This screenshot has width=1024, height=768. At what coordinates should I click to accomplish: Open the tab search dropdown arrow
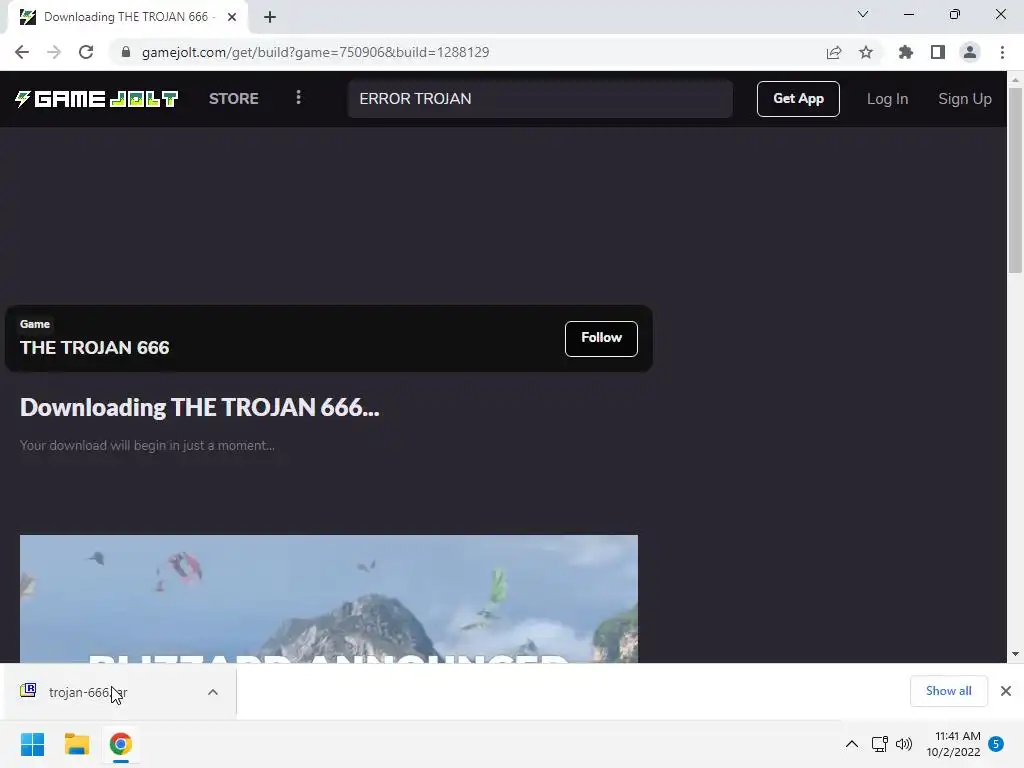[863, 14]
